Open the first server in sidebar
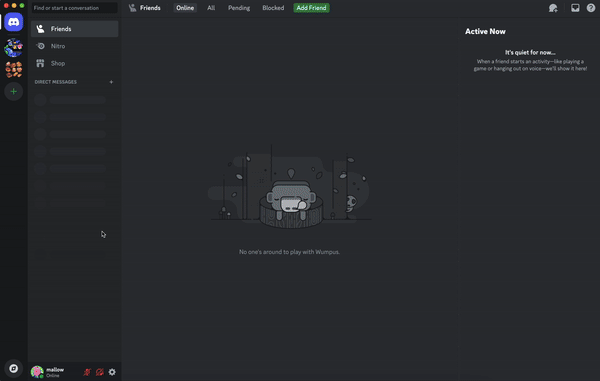 [14, 48]
